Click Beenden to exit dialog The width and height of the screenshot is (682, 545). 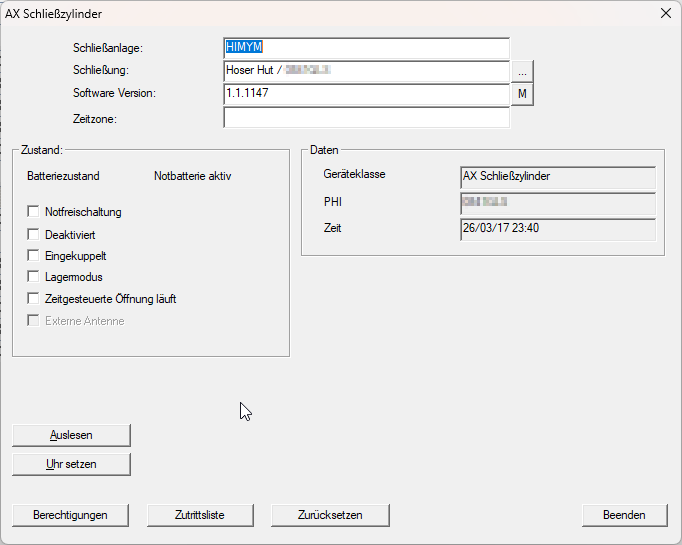(623, 515)
